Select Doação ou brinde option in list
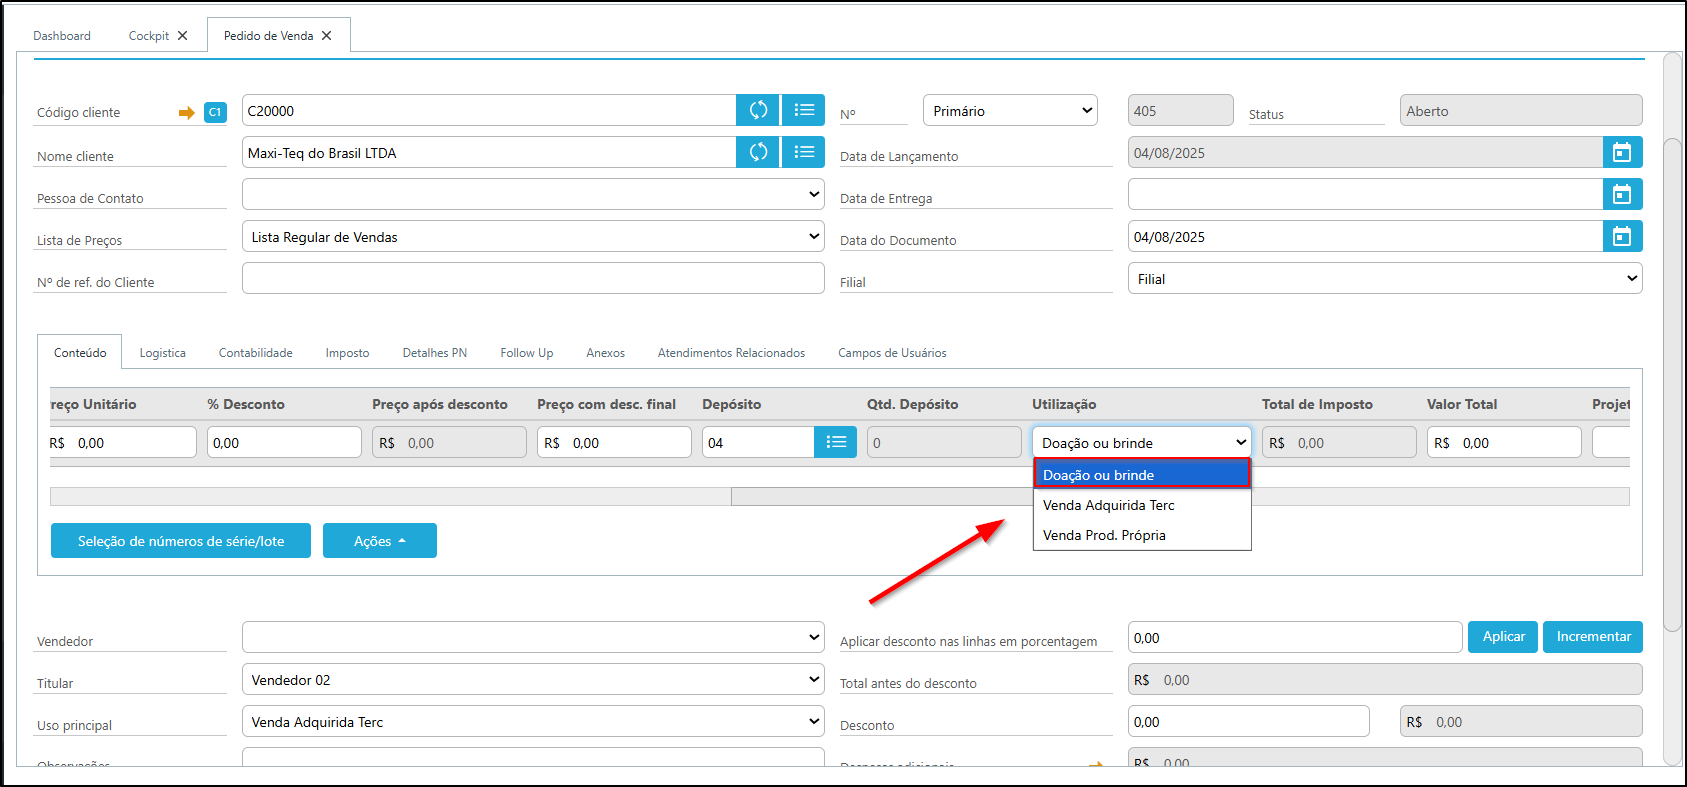Viewport: 1687px width, 787px height. coord(1141,474)
